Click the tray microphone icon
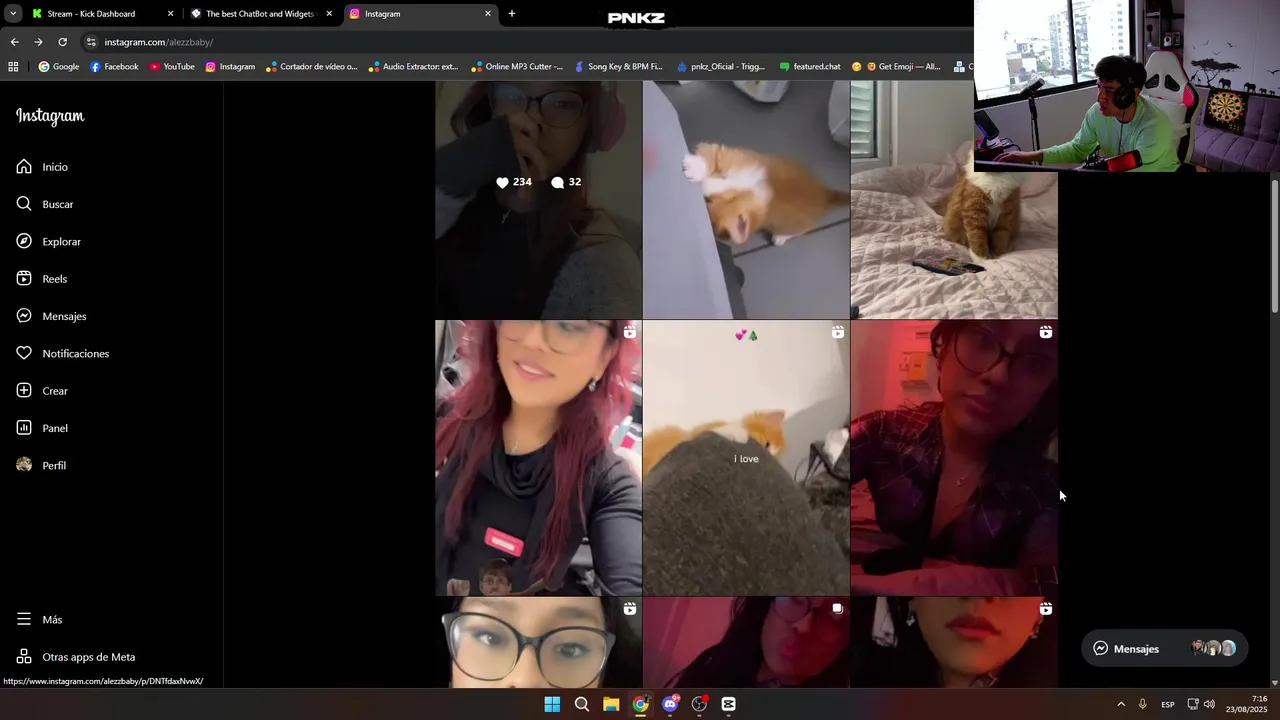 click(1142, 704)
